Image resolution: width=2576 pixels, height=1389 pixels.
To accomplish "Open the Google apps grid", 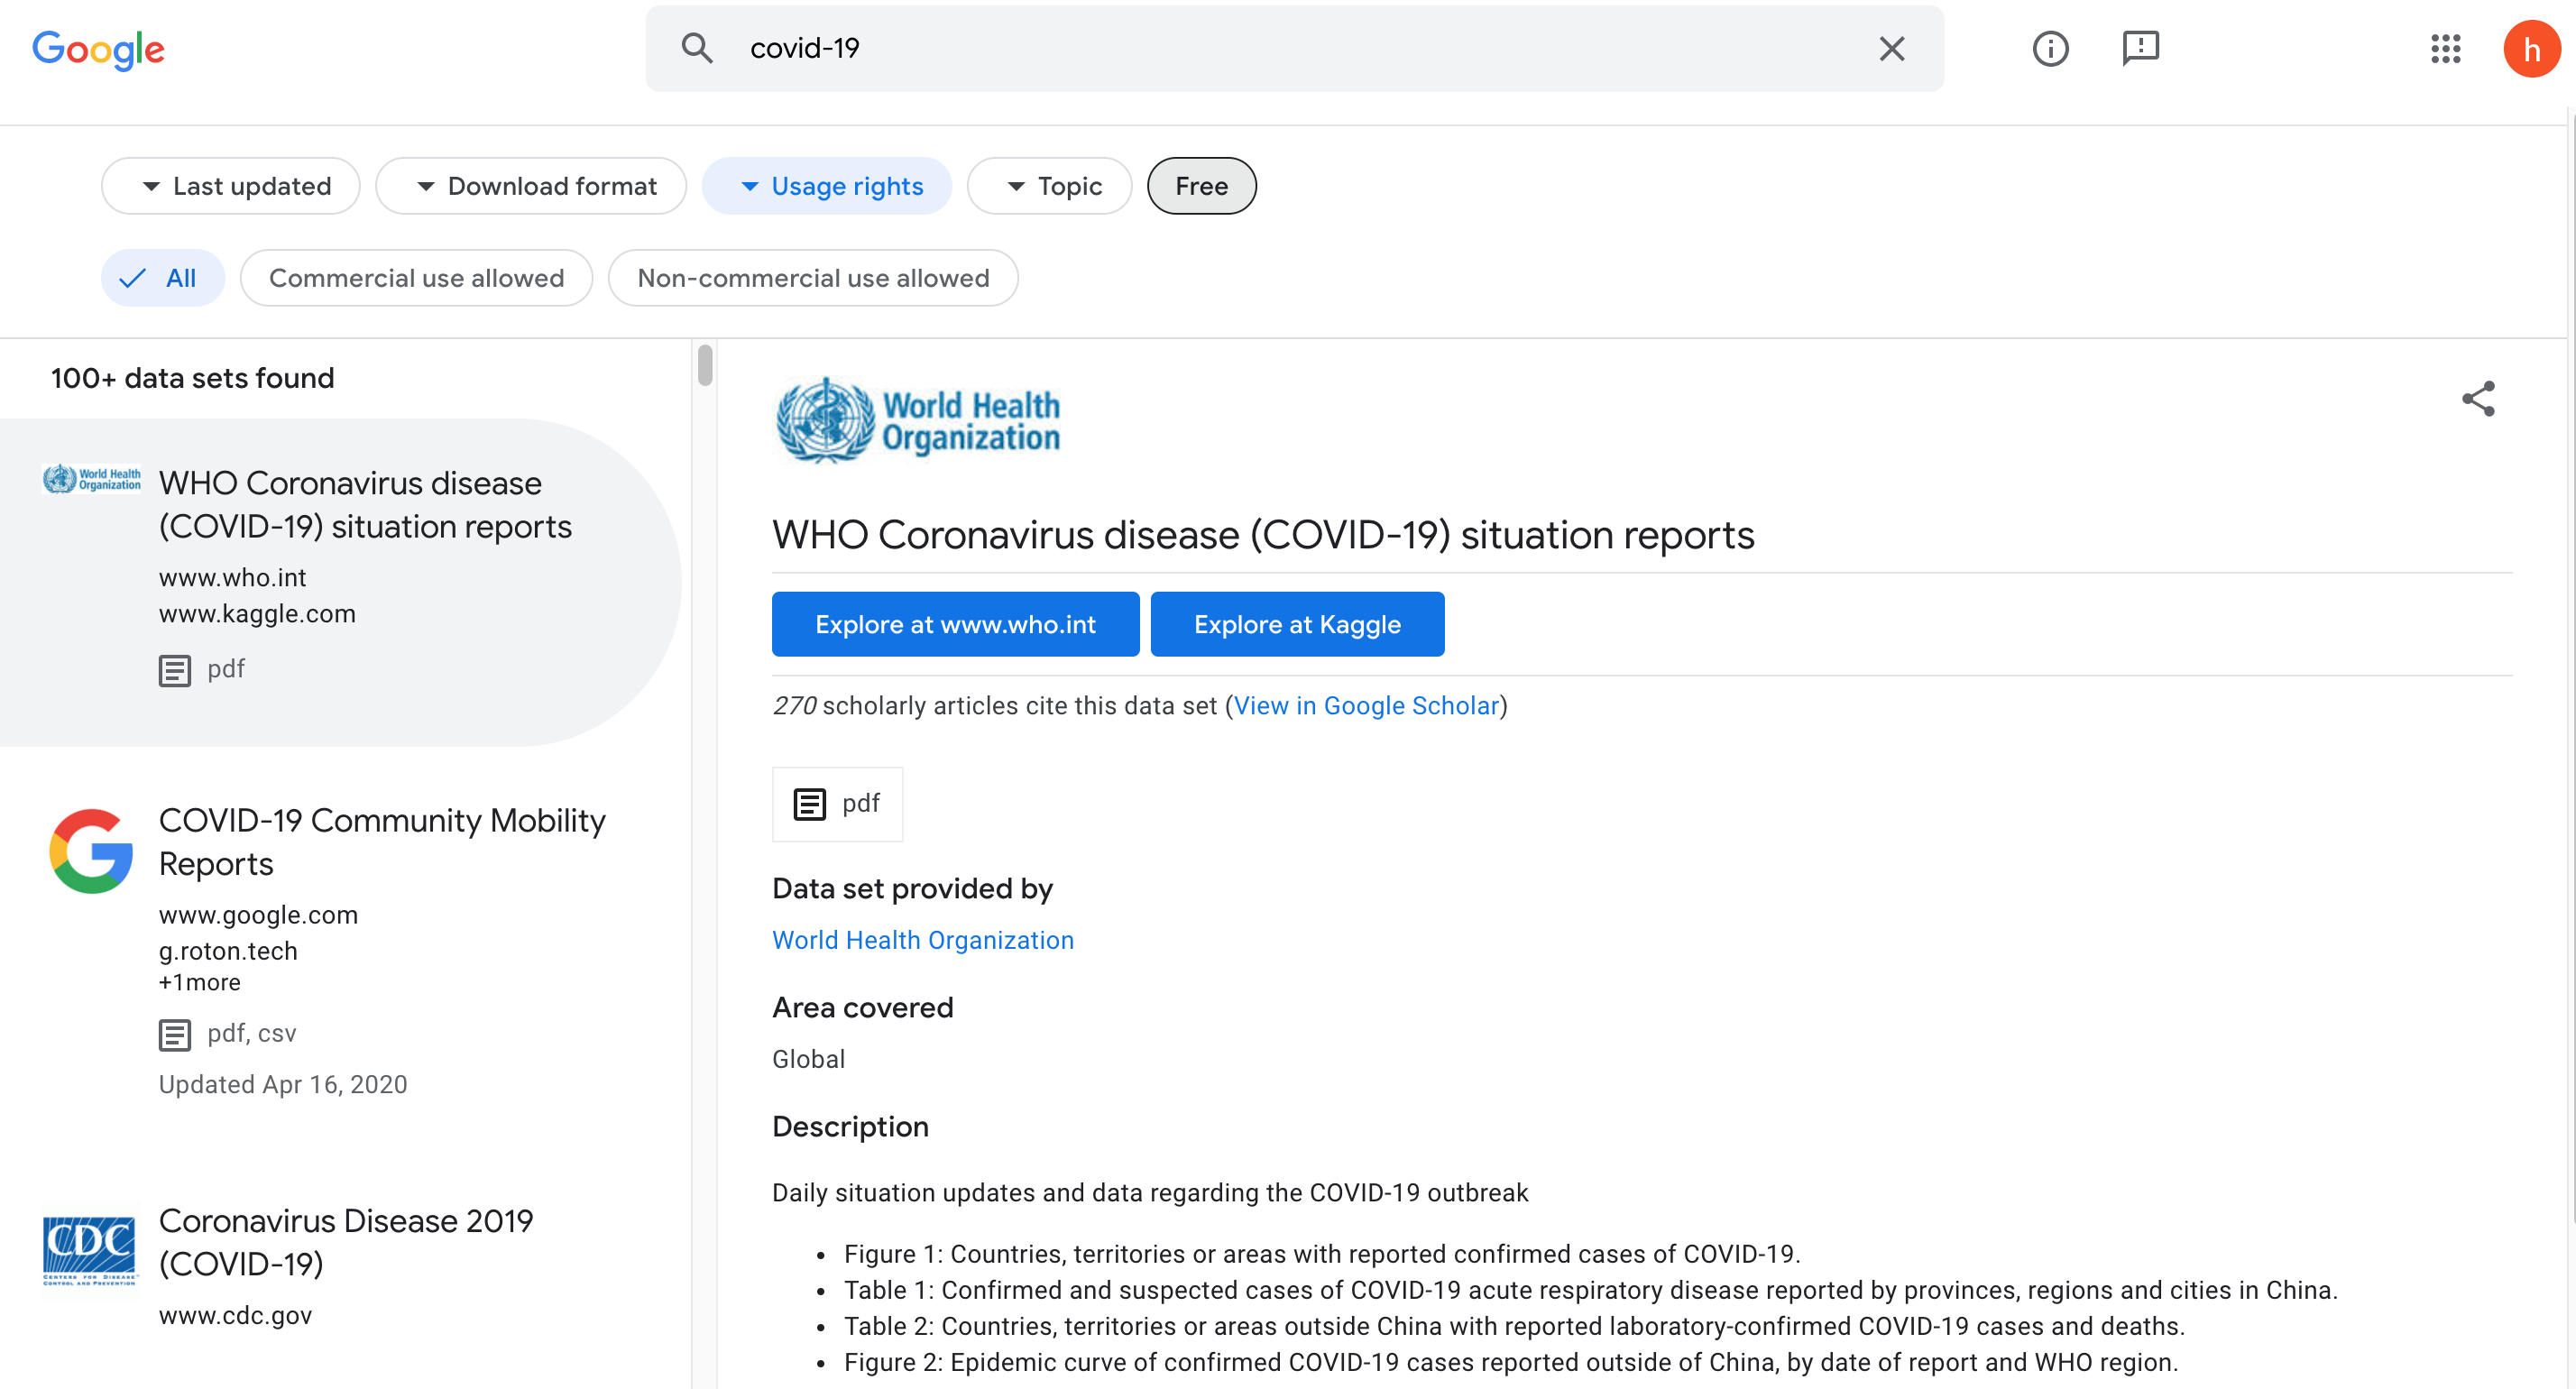I will tap(2445, 48).
